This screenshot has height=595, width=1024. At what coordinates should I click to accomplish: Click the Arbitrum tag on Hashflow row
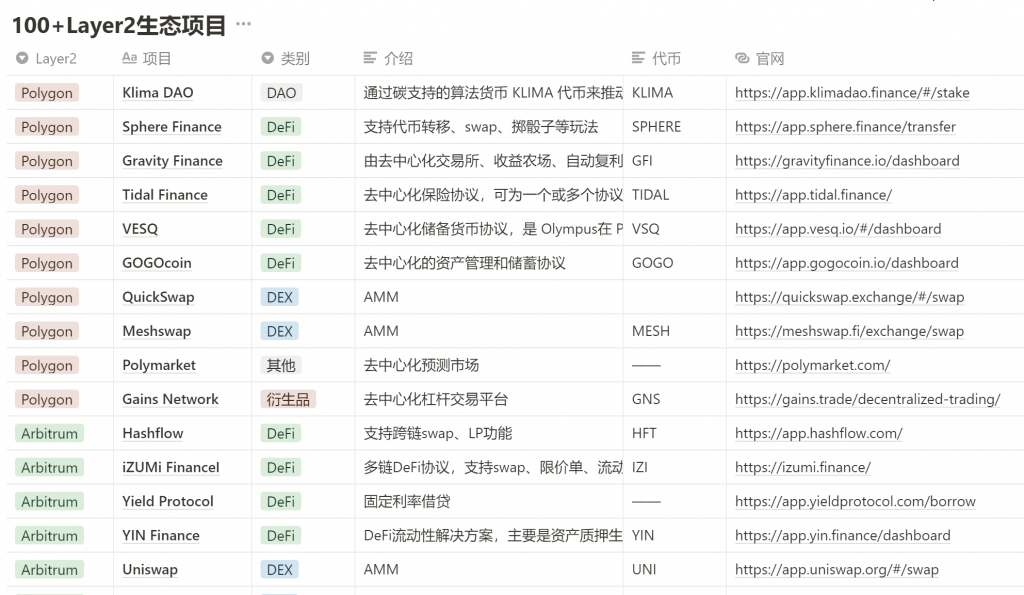(49, 433)
